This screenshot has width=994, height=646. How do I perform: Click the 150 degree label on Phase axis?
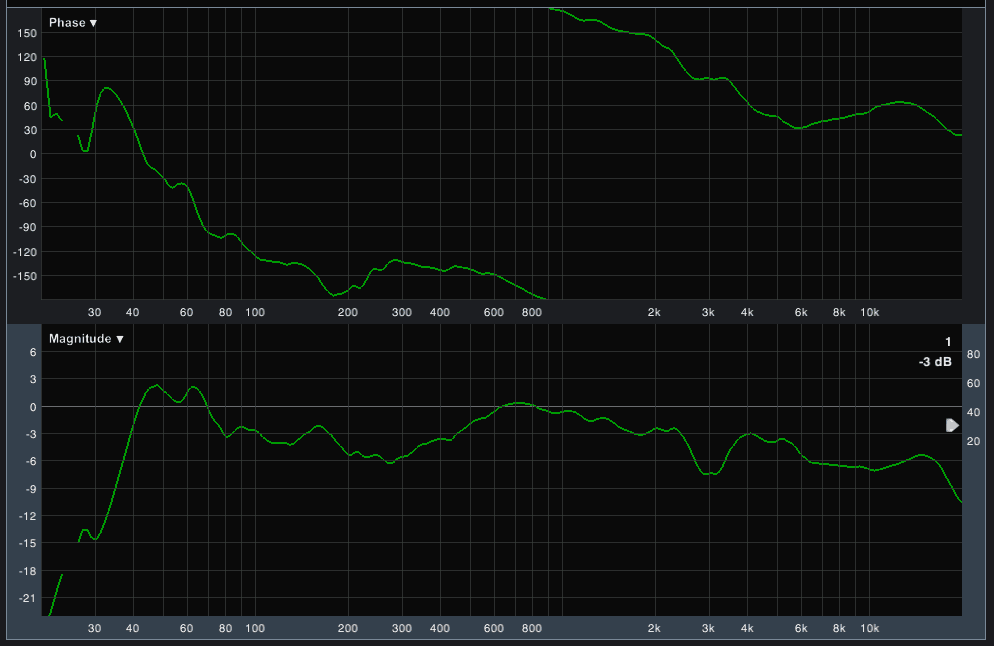tap(26, 33)
